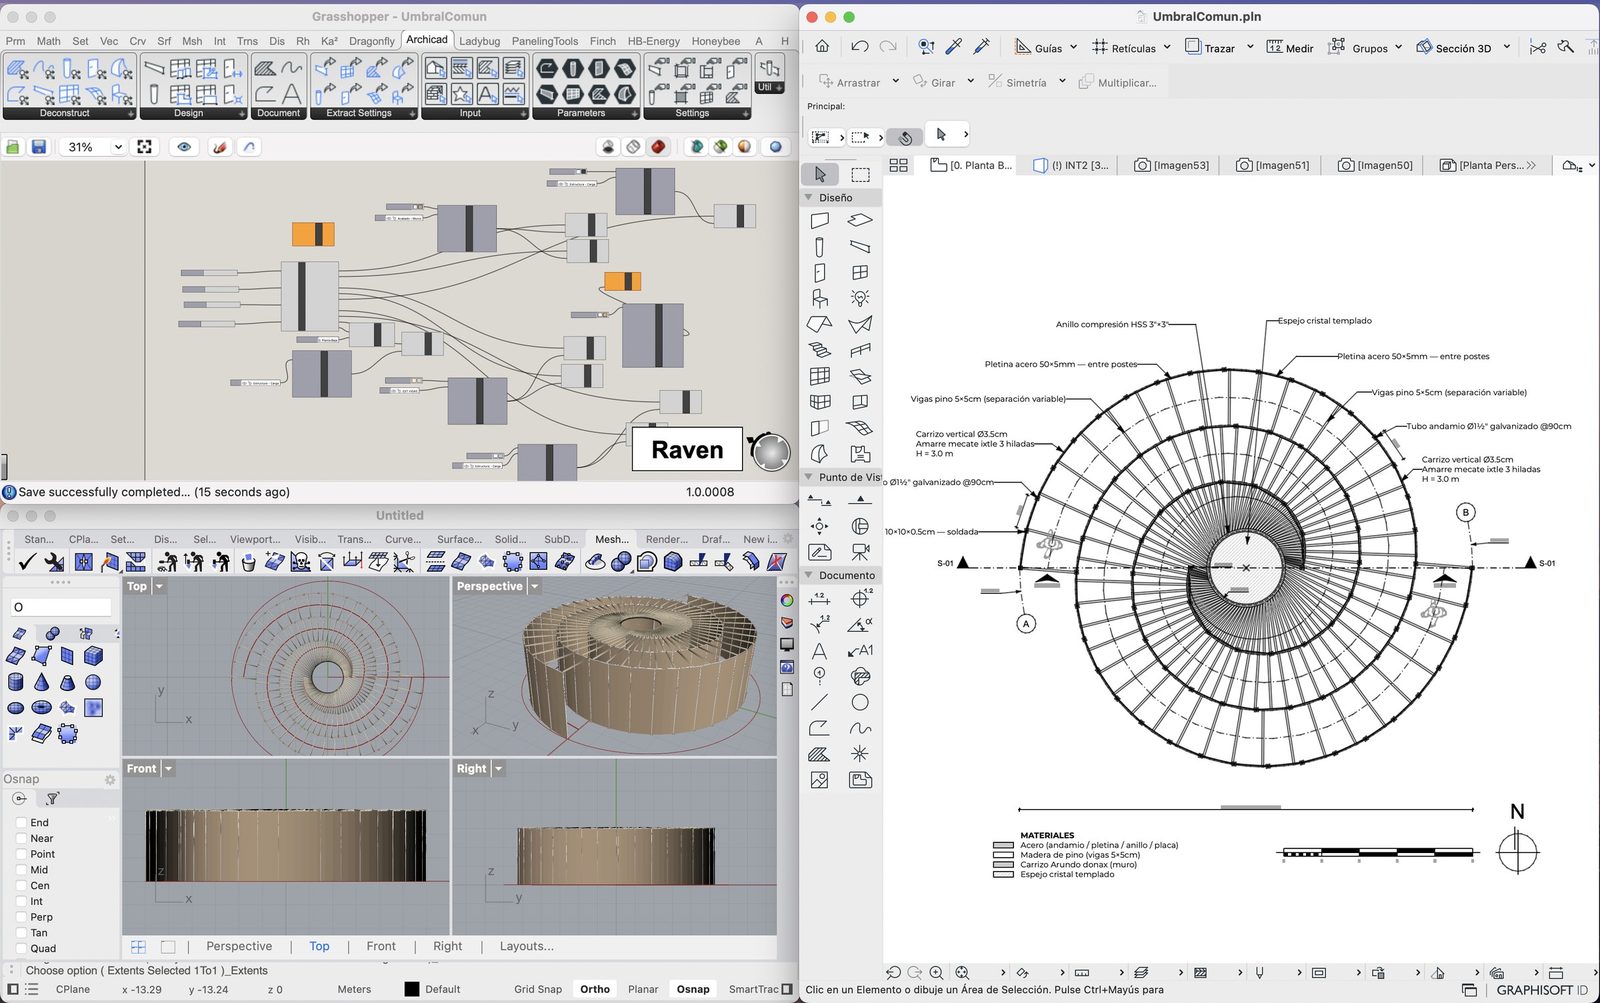Open the Sección 3D dropdown arrow
Viewport: 1600px width, 1003px height.
pos(1507,47)
